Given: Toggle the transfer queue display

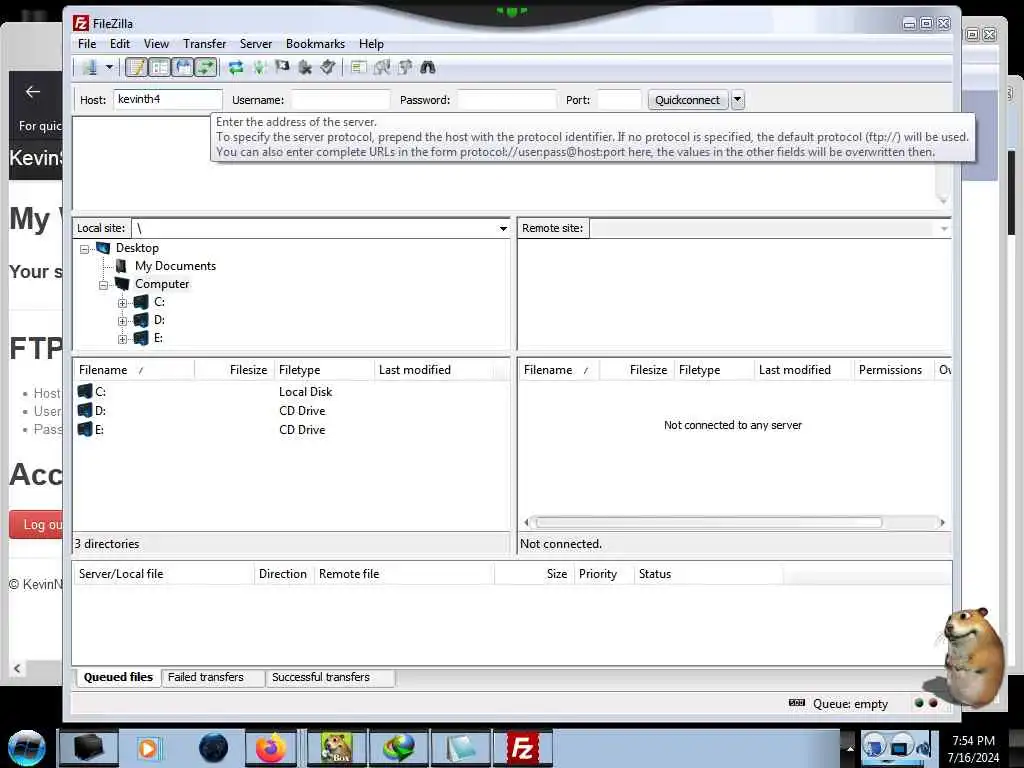Looking at the screenshot, I should 206,67.
